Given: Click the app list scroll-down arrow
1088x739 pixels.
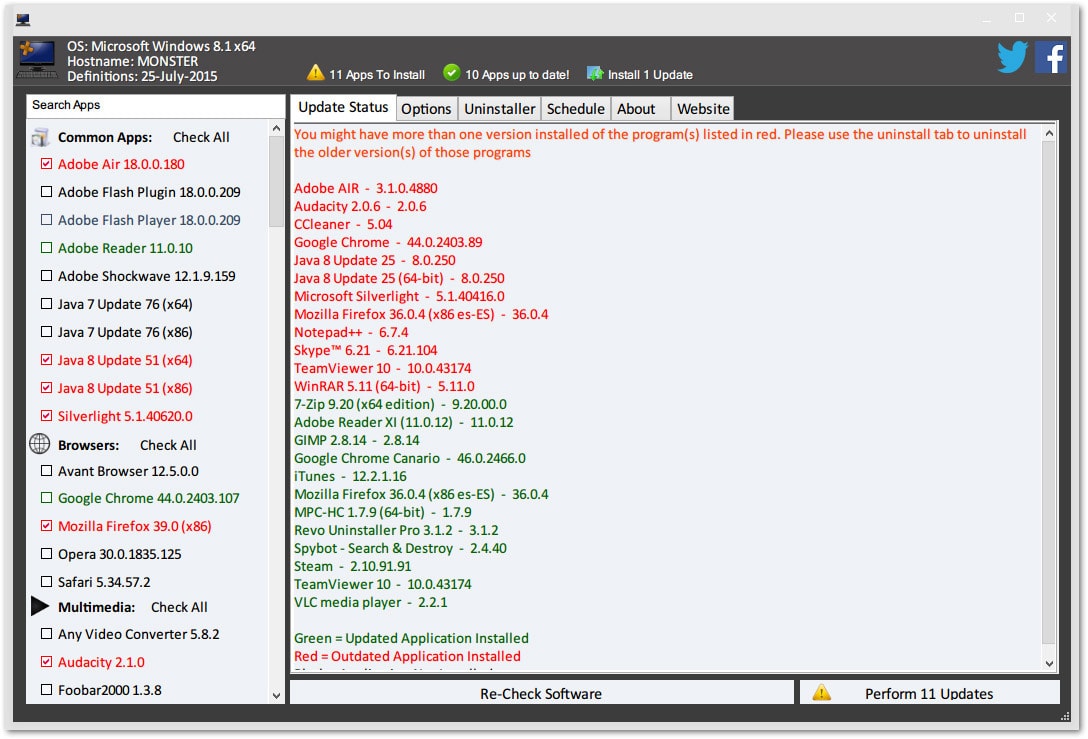Looking at the screenshot, I should coord(276,695).
